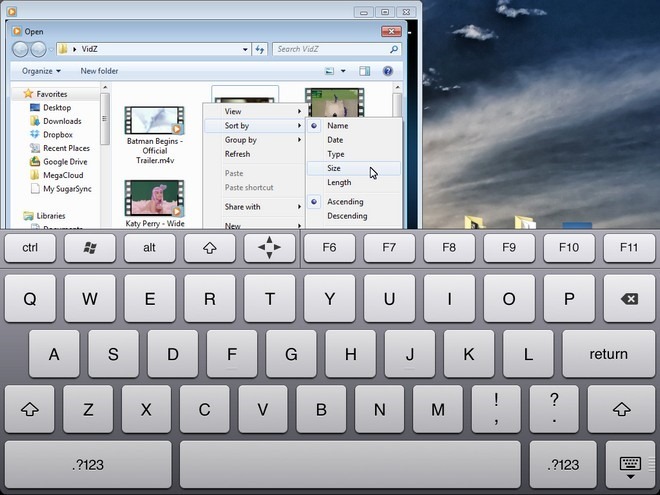Open the recent pages dropdown beside the forward arrow

pos(51,50)
